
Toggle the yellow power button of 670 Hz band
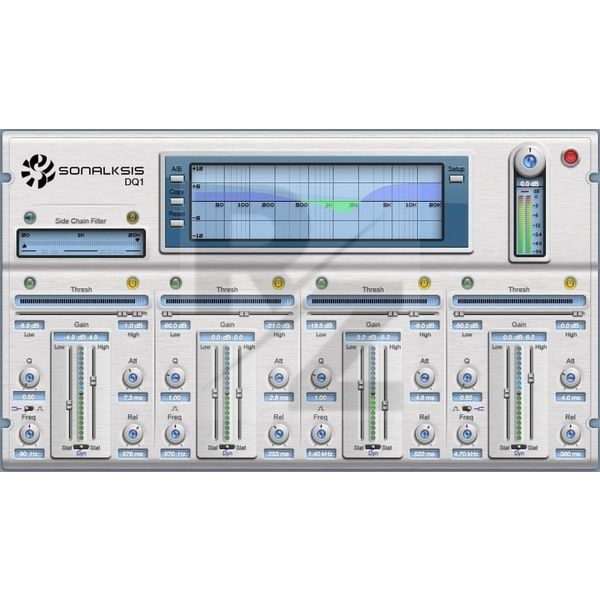[x=278, y=283]
